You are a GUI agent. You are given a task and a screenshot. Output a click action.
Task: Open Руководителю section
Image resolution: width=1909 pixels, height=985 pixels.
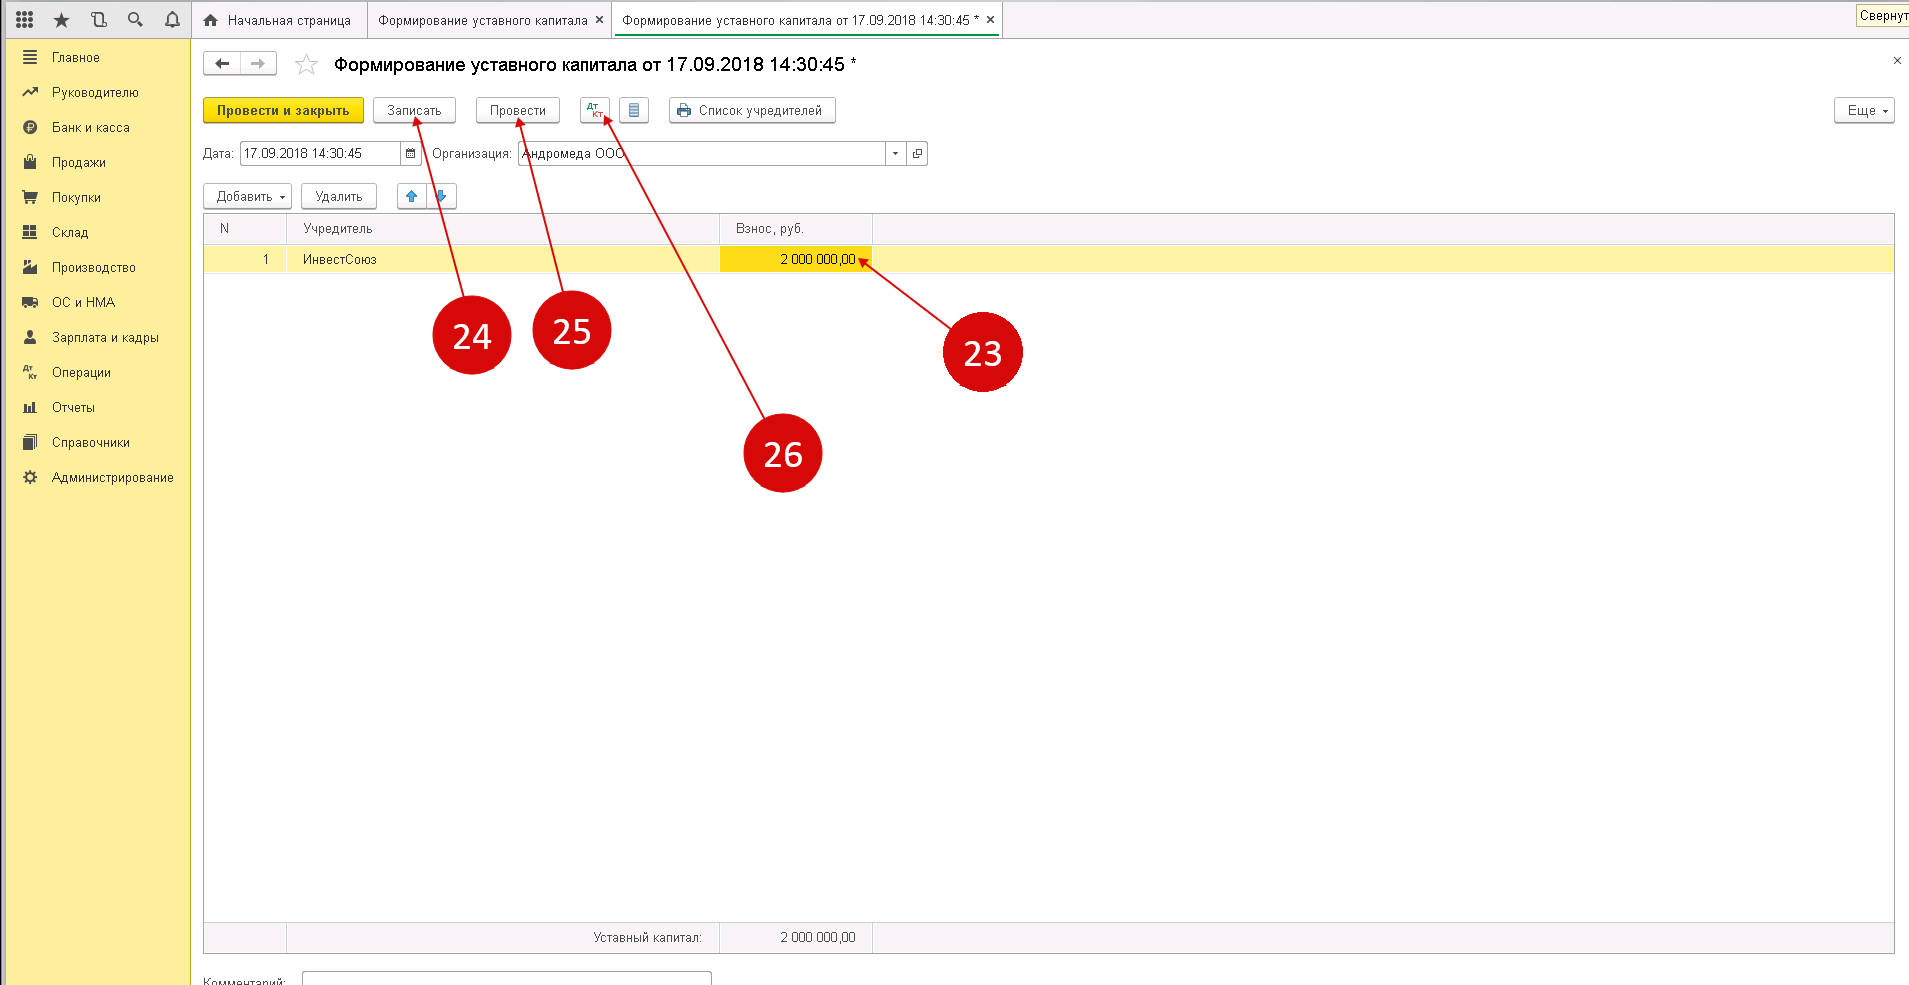click(97, 92)
